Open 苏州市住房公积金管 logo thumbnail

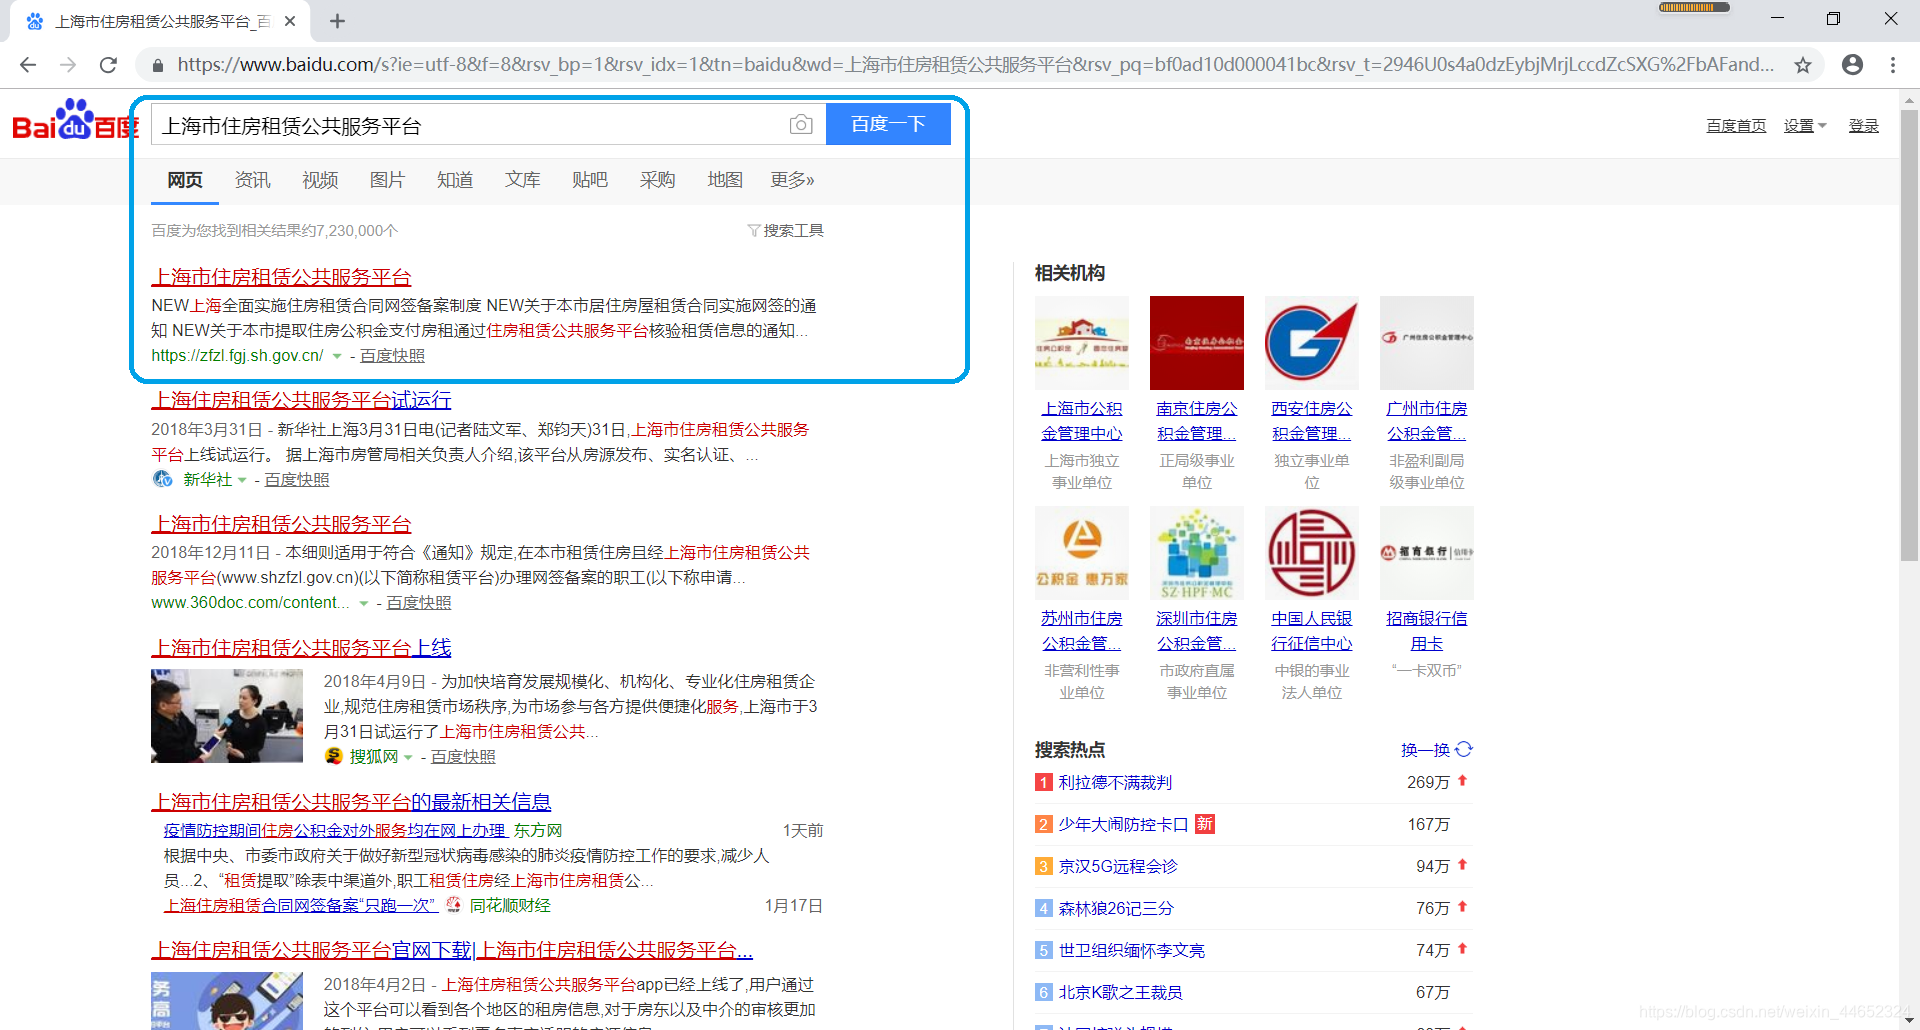click(1082, 553)
